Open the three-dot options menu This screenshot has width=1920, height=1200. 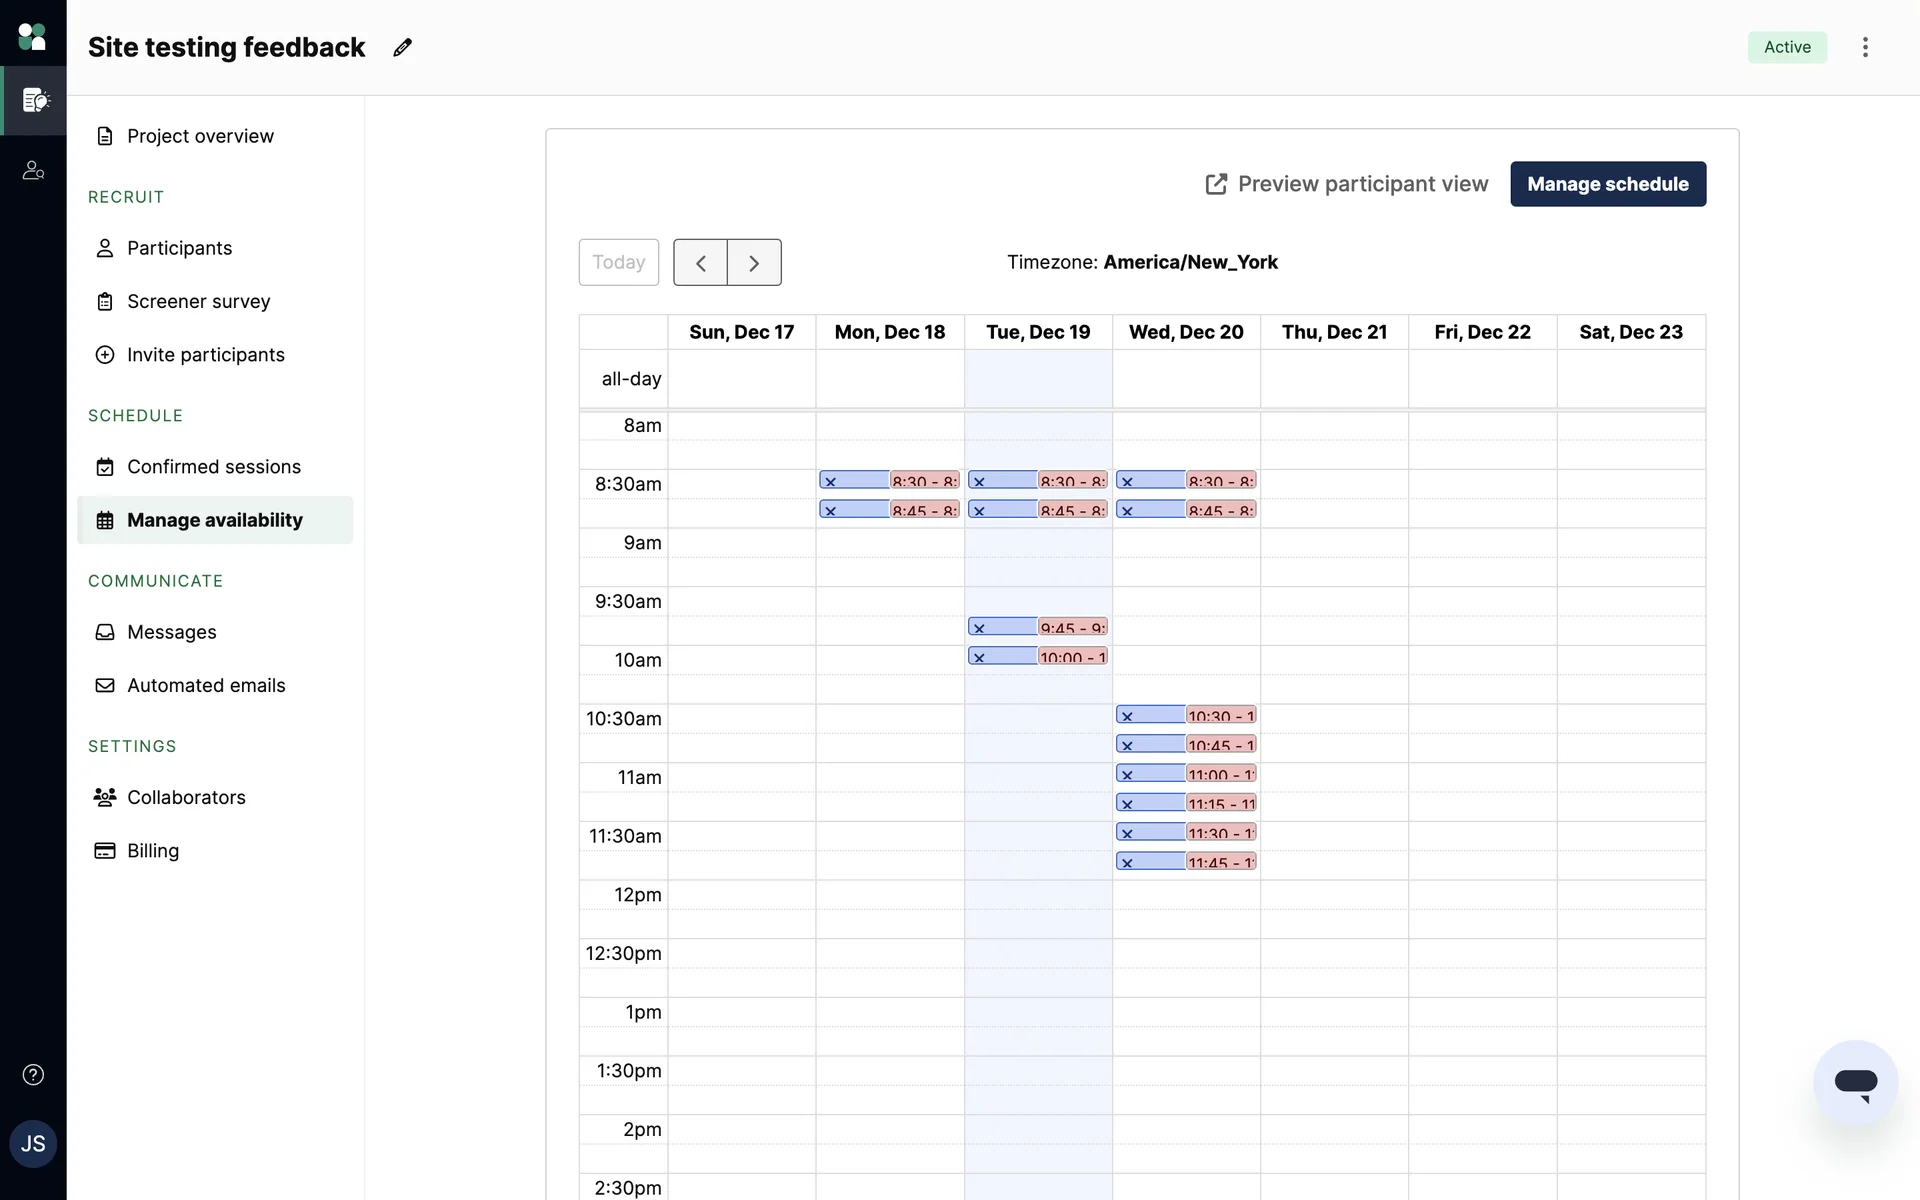coord(1865,47)
